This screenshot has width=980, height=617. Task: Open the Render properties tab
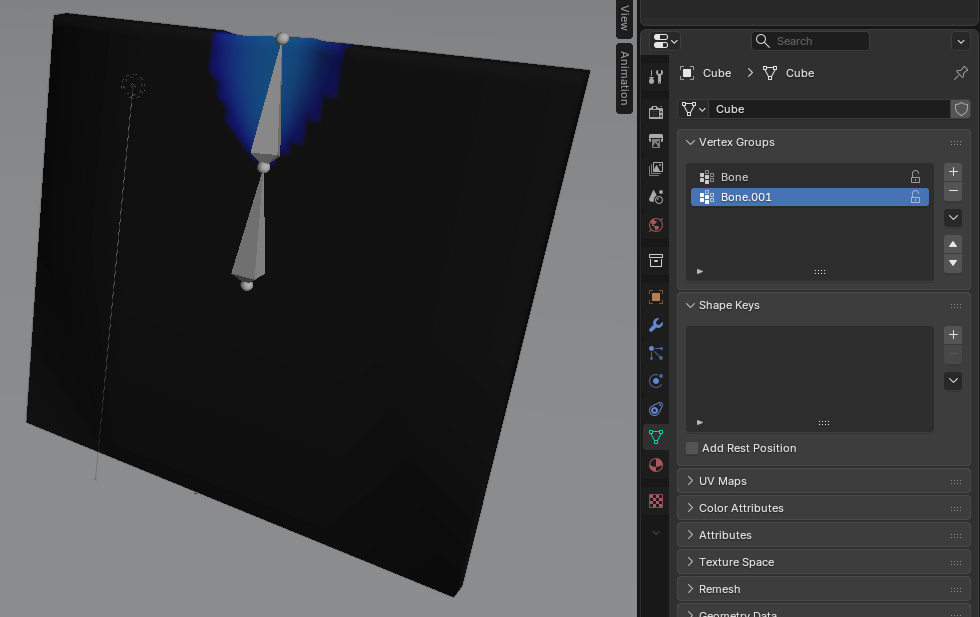pos(656,112)
